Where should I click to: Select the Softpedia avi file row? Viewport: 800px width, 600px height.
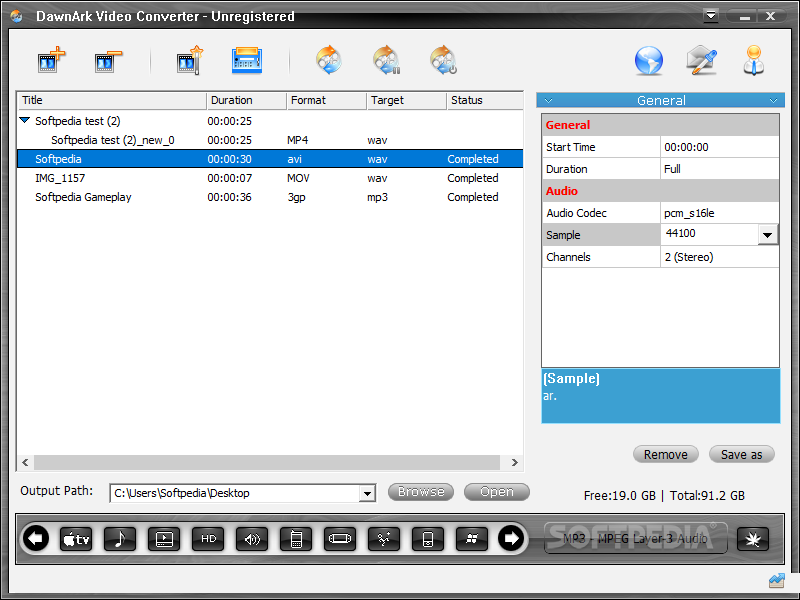pos(270,159)
